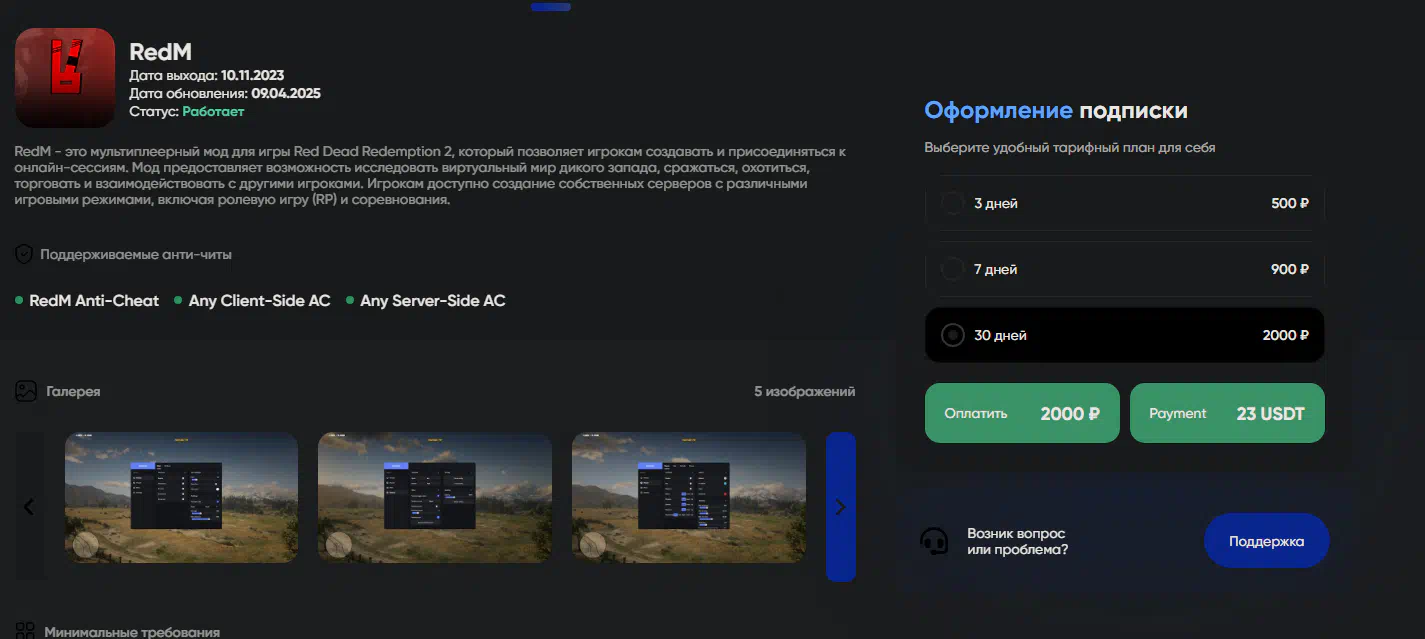Click the RedM title heading
Screen dimensions: 1425x639
160,52
